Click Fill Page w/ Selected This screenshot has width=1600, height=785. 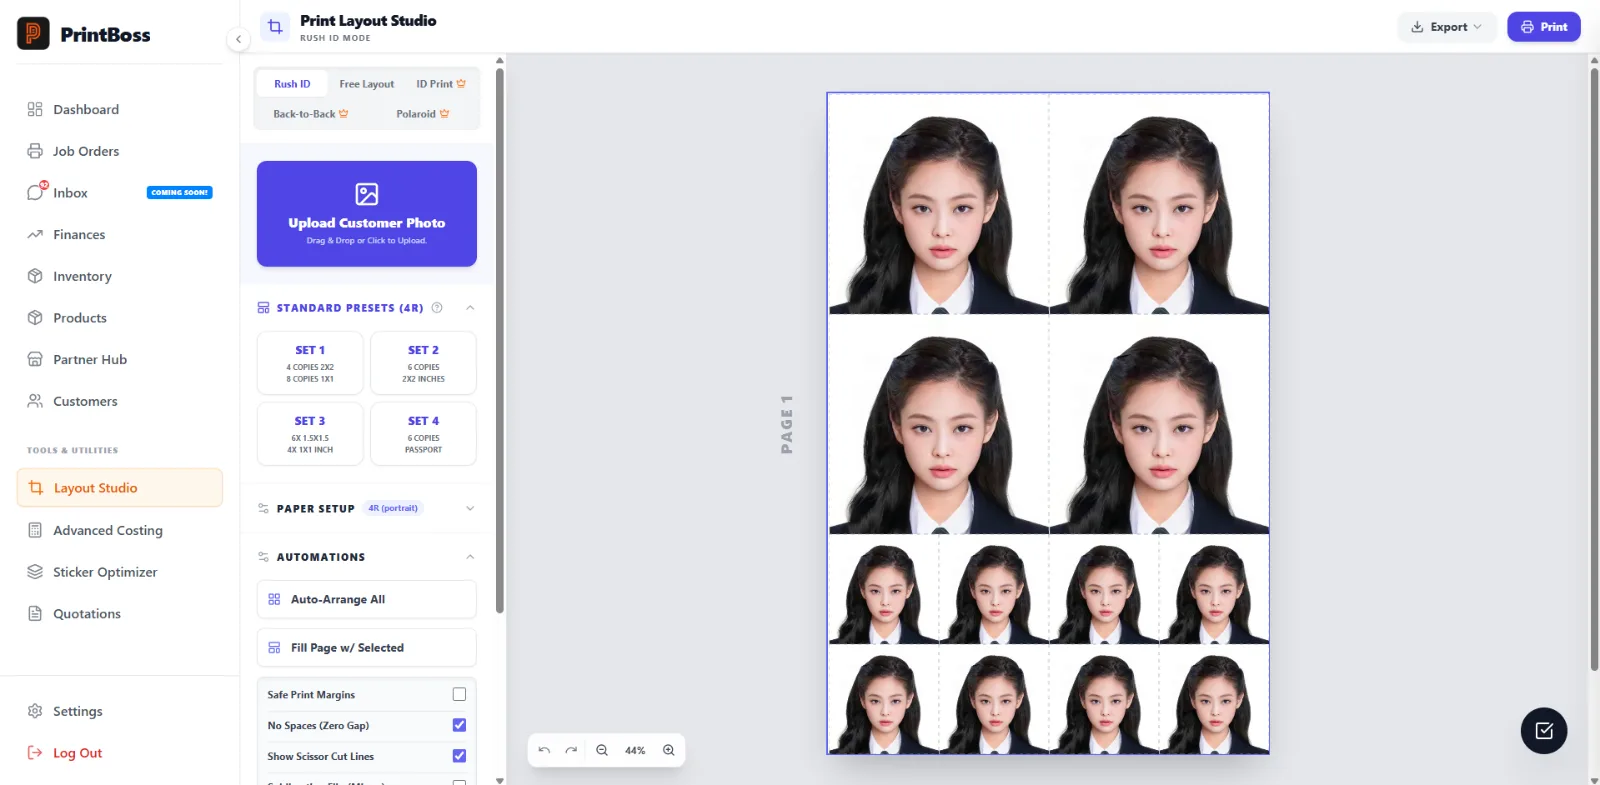[x=367, y=648]
